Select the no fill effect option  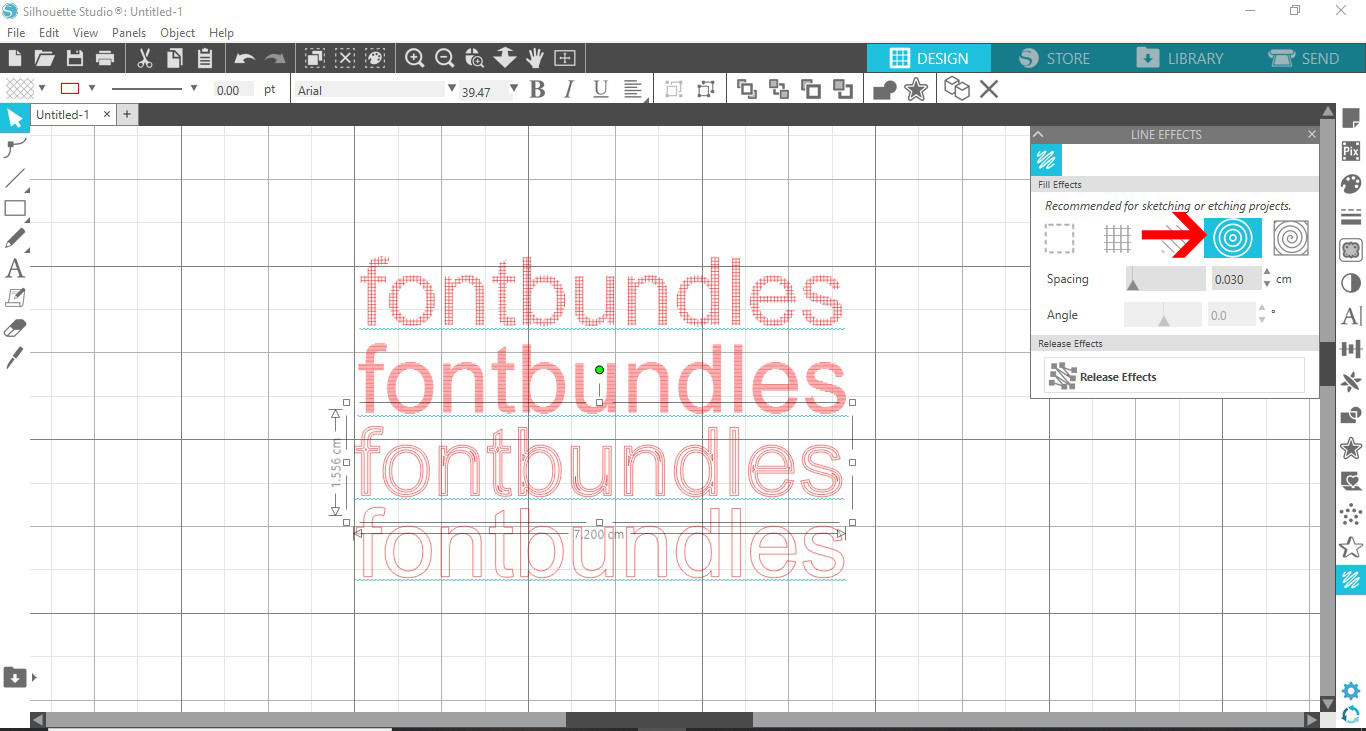point(1059,238)
